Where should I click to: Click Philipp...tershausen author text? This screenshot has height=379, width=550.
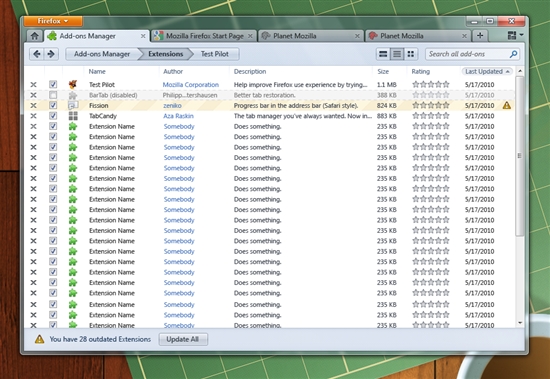coord(190,95)
